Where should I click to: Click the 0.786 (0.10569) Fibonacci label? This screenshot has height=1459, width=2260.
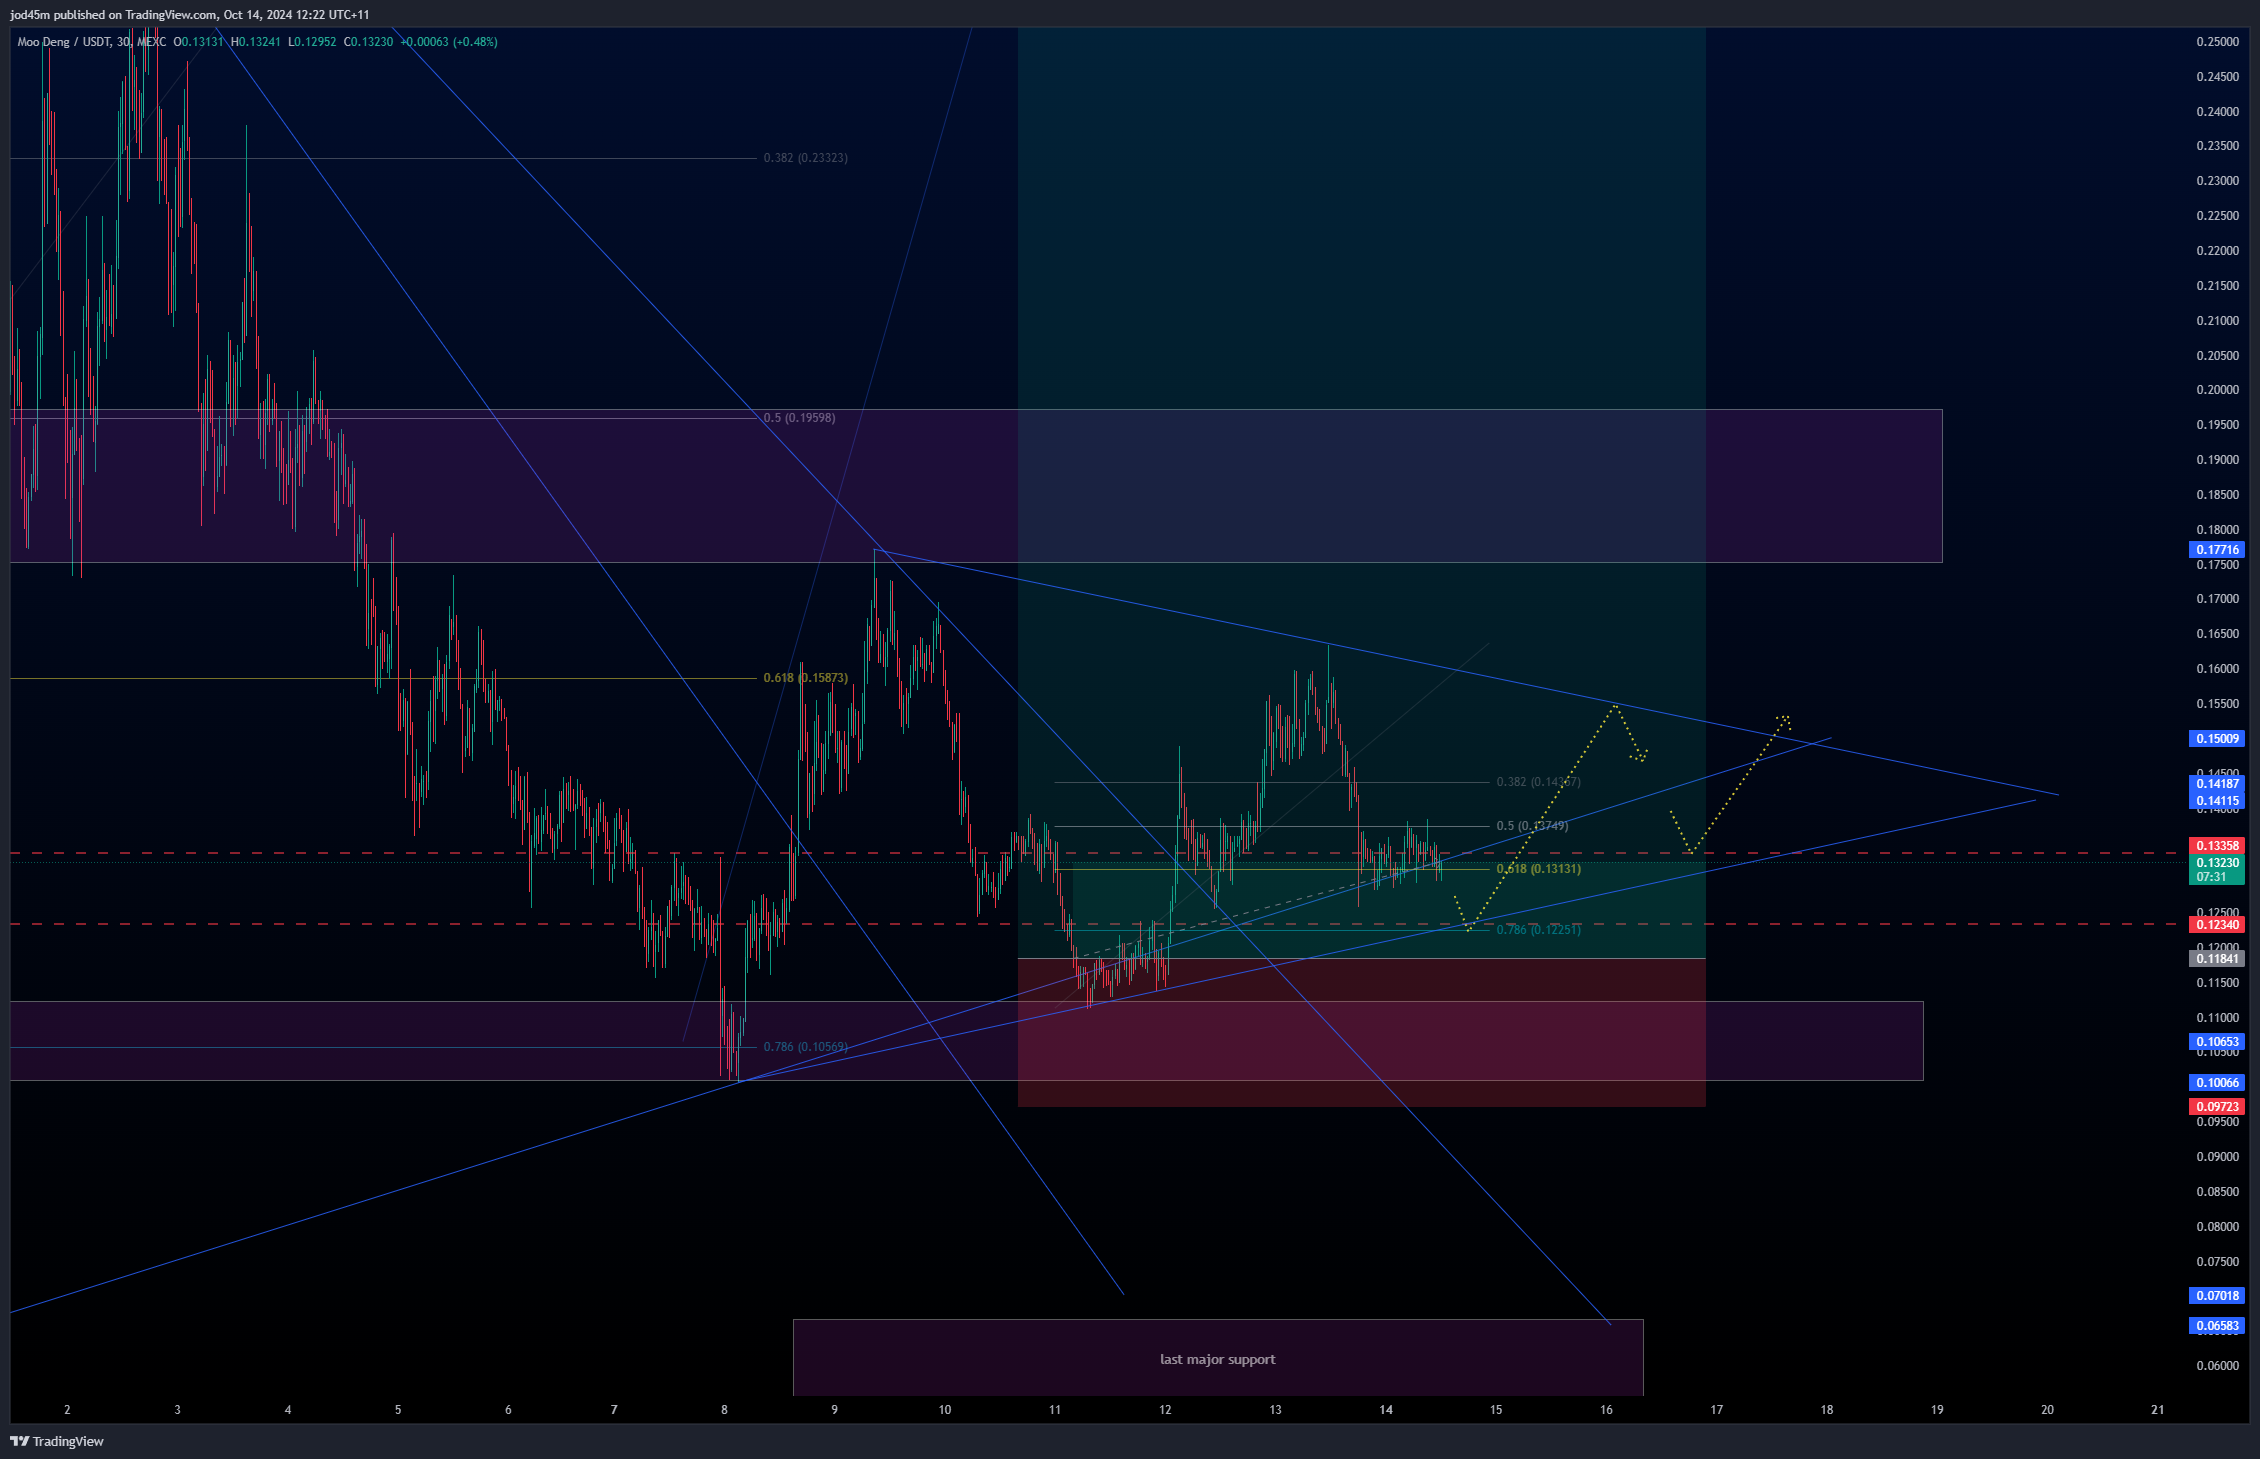[805, 1047]
